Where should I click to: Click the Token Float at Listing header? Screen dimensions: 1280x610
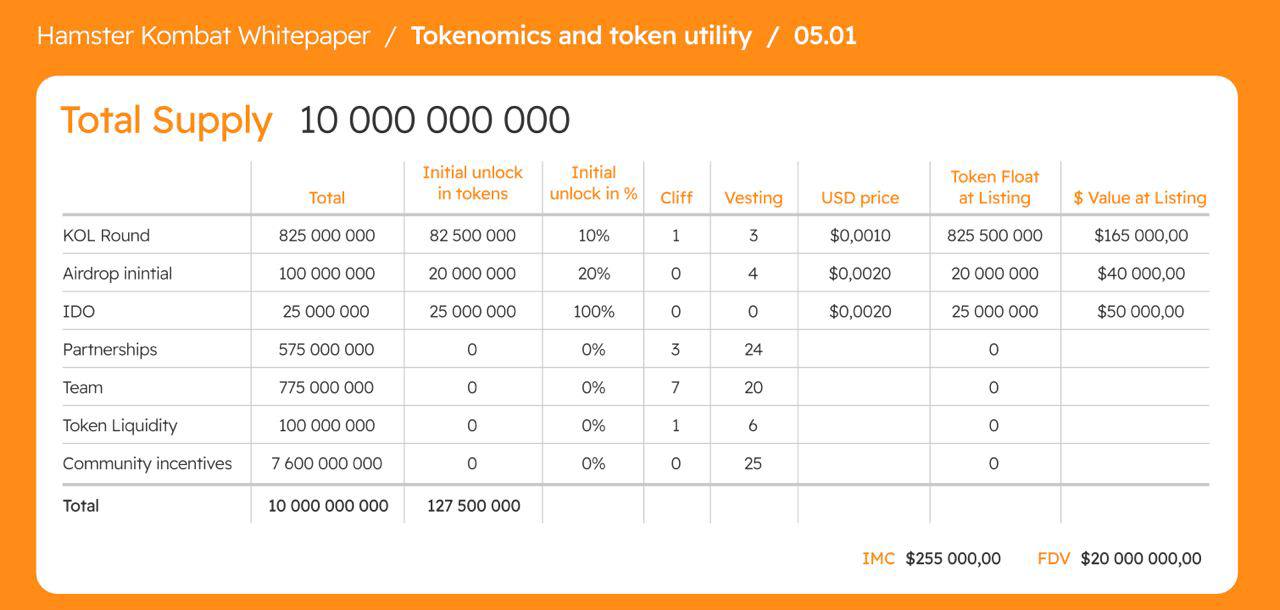coord(994,187)
